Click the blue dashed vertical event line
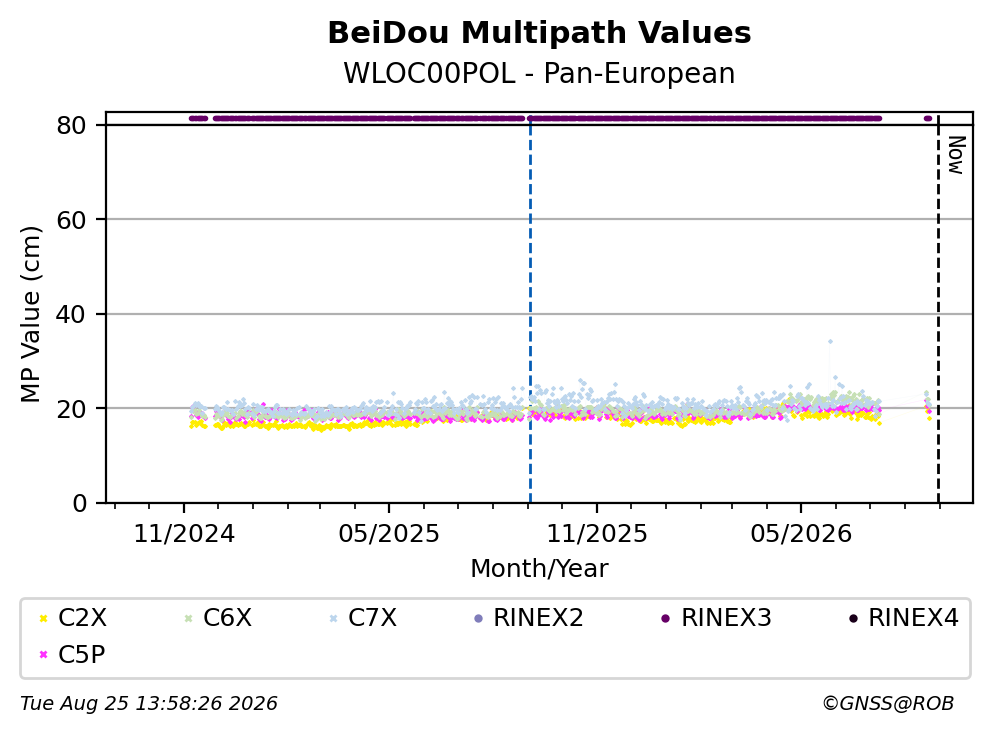993x734 pixels. pos(530,308)
